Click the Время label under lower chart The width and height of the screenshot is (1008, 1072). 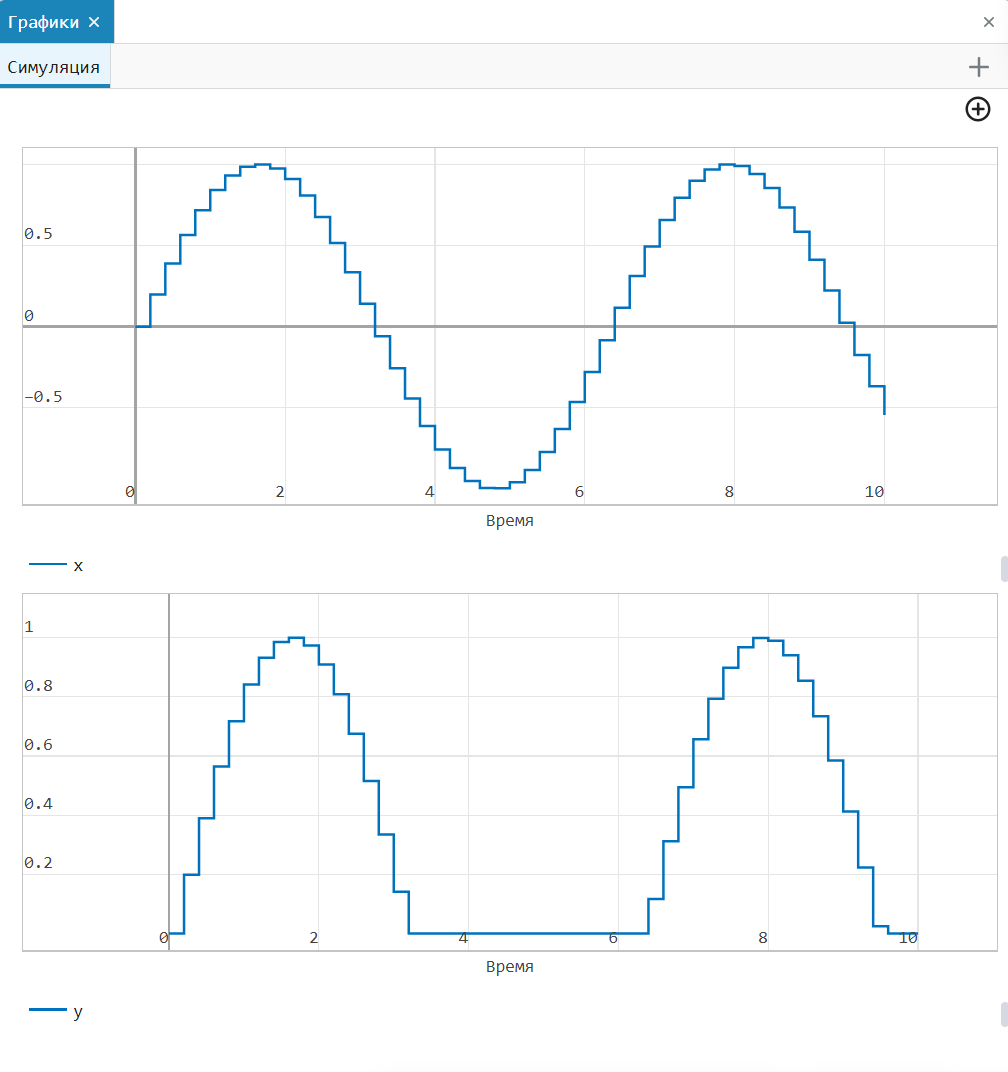[x=509, y=967]
